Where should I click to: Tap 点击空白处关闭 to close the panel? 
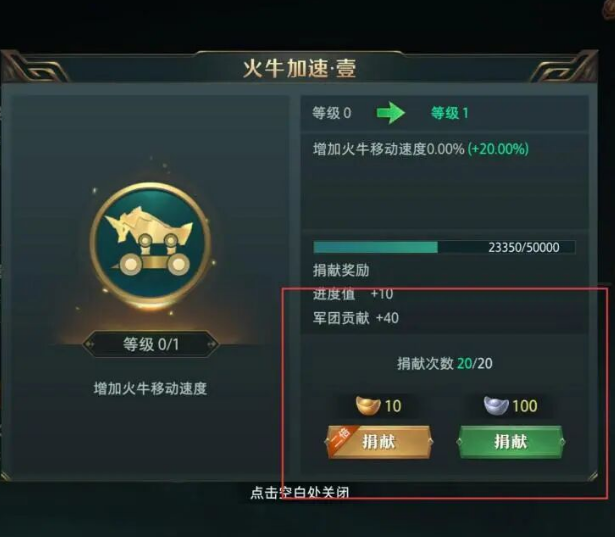coord(300,492)
